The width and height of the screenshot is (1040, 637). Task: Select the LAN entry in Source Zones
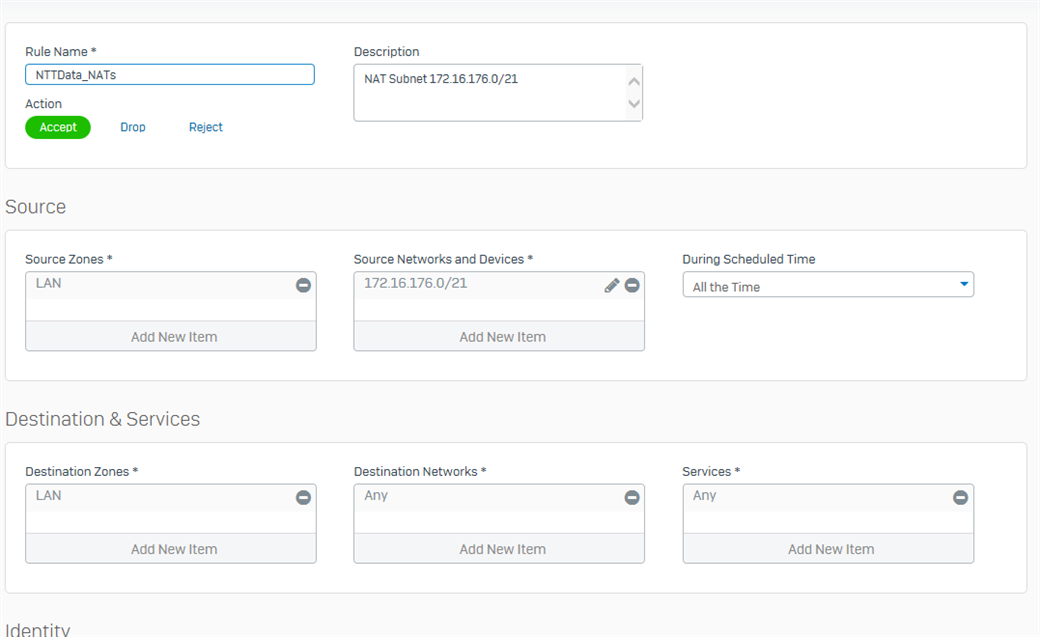coord(48,283)
